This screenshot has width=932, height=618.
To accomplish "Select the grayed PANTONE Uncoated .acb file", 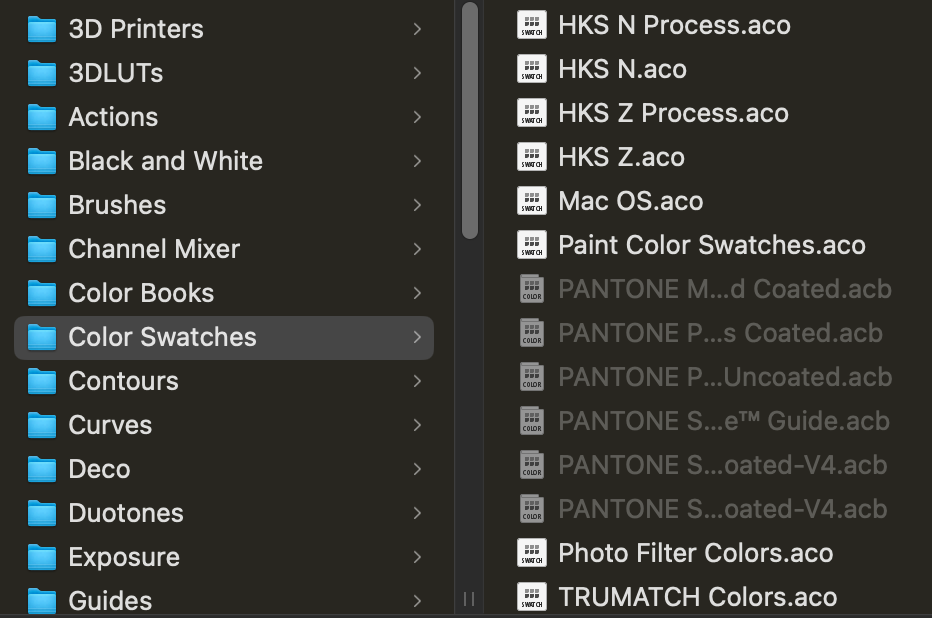I will 727,376.
